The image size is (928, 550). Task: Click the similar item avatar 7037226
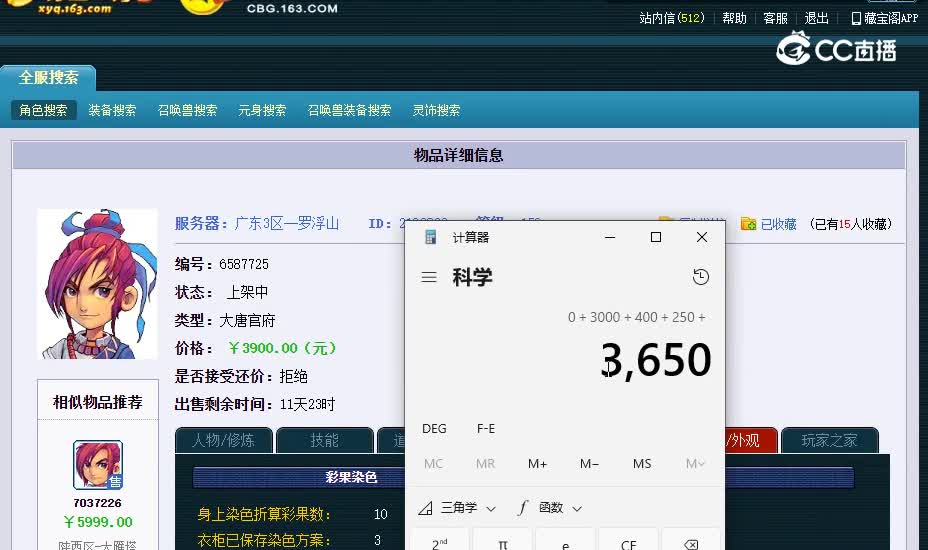point(98,465)
